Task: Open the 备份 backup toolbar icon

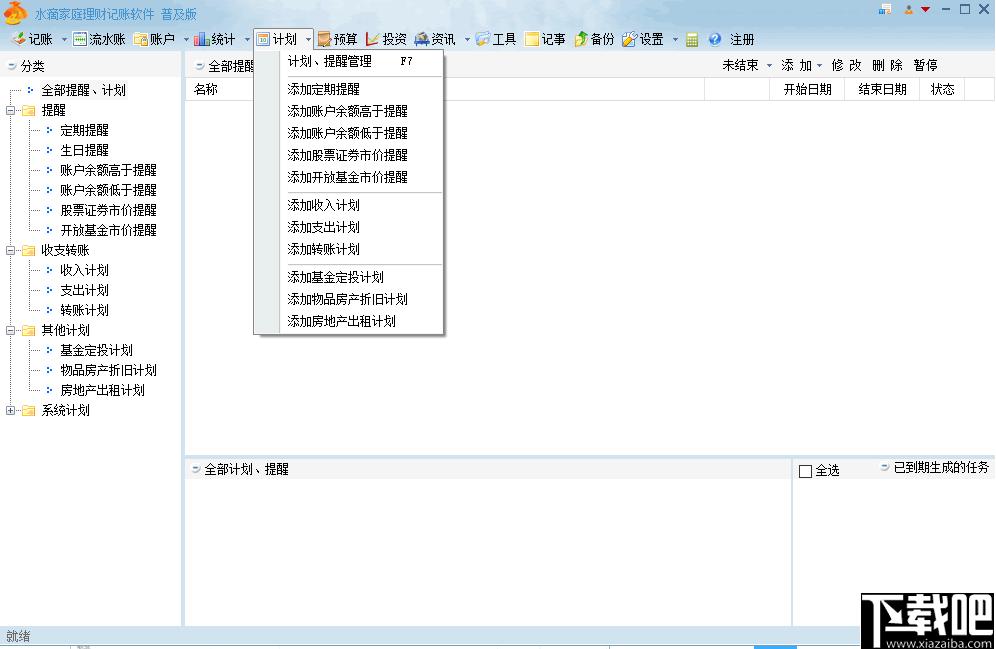Action: point(581,39)
